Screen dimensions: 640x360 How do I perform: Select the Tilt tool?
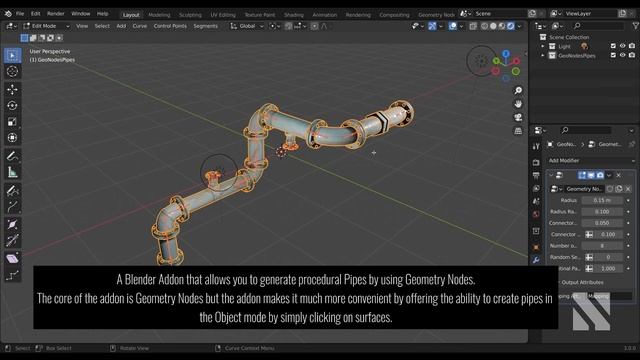point(12,240)
